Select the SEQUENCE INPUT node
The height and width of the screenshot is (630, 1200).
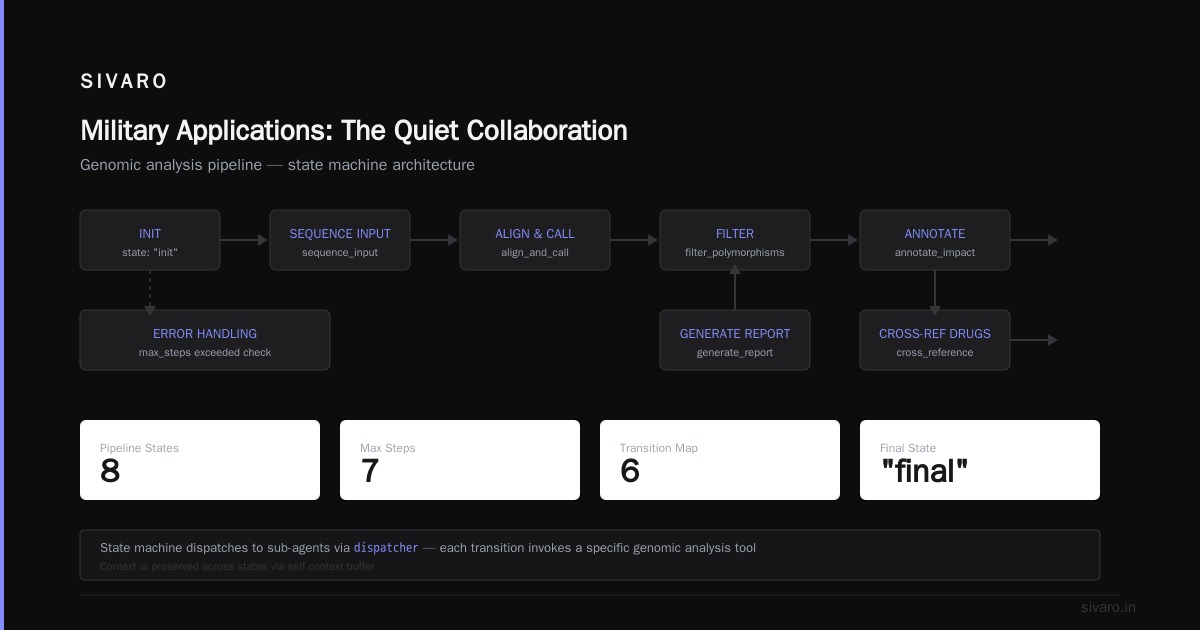[x=340, y=240]
